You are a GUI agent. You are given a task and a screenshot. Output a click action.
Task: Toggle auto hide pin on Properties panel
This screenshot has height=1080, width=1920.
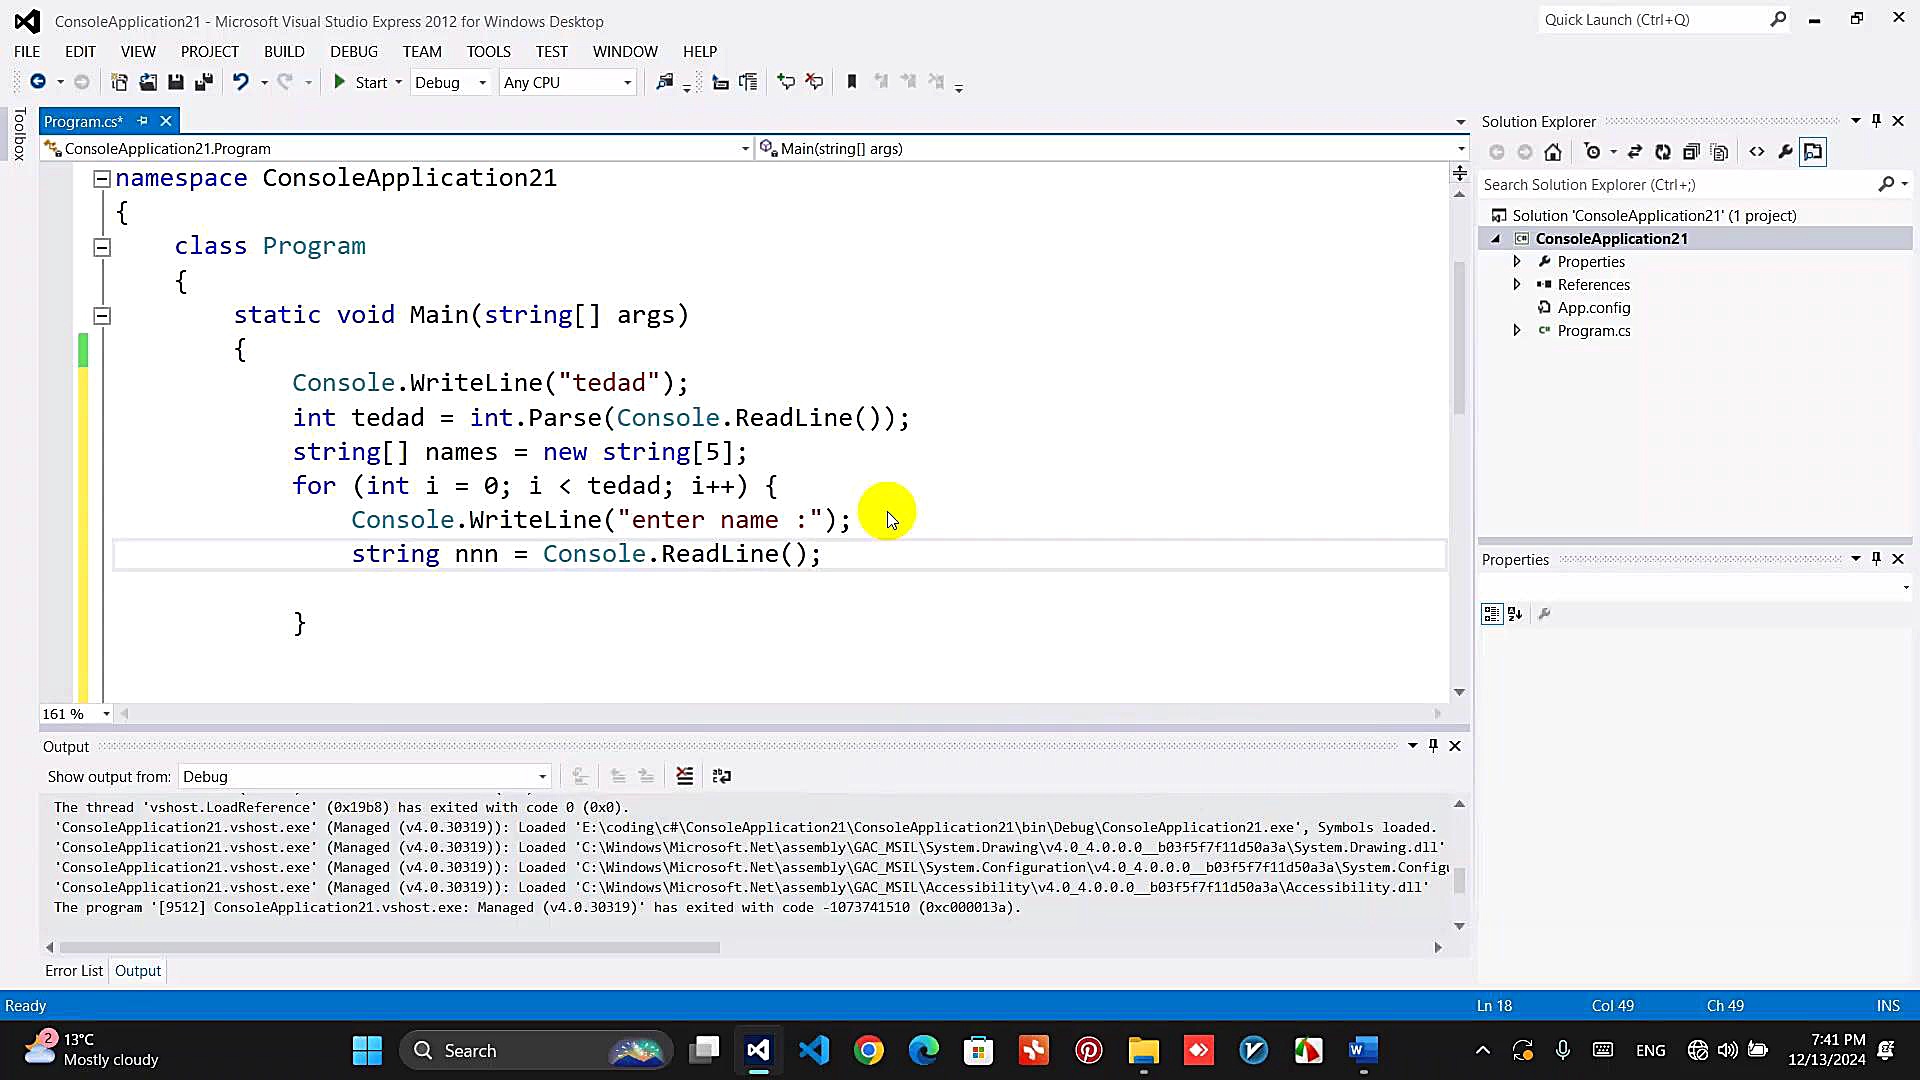click(1876, 559)
